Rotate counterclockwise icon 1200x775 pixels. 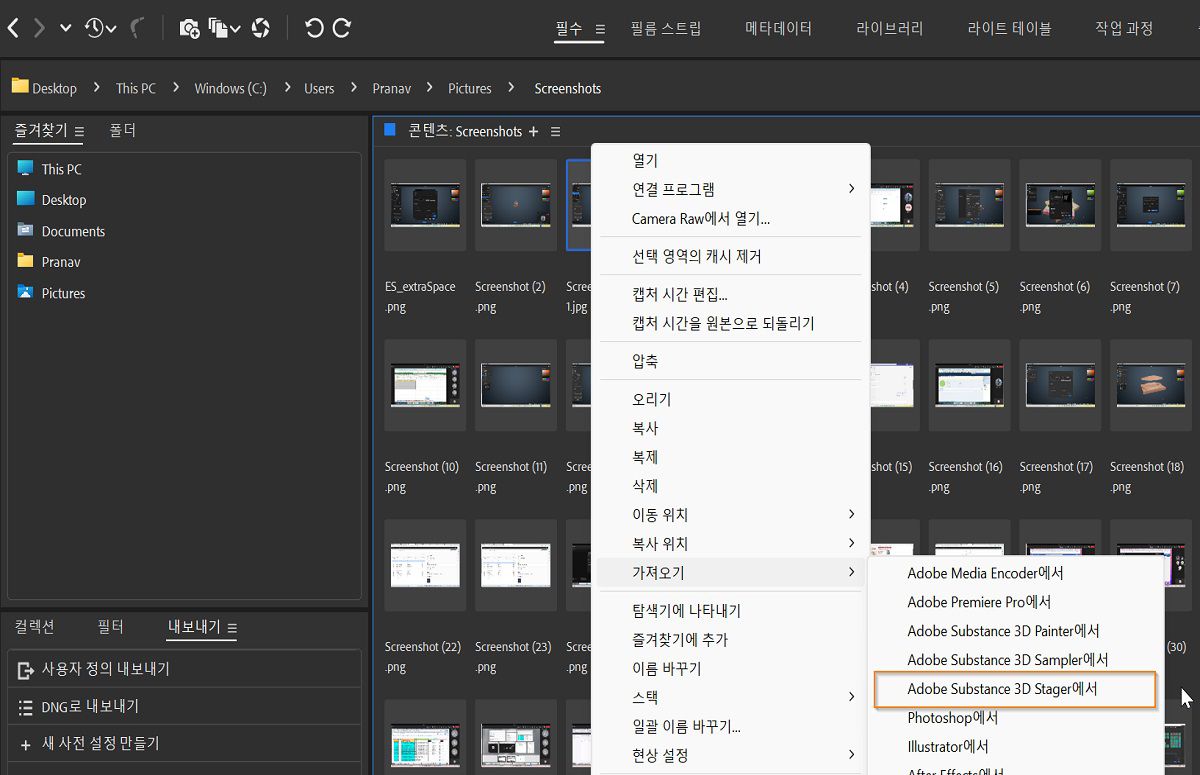(314, 28)
